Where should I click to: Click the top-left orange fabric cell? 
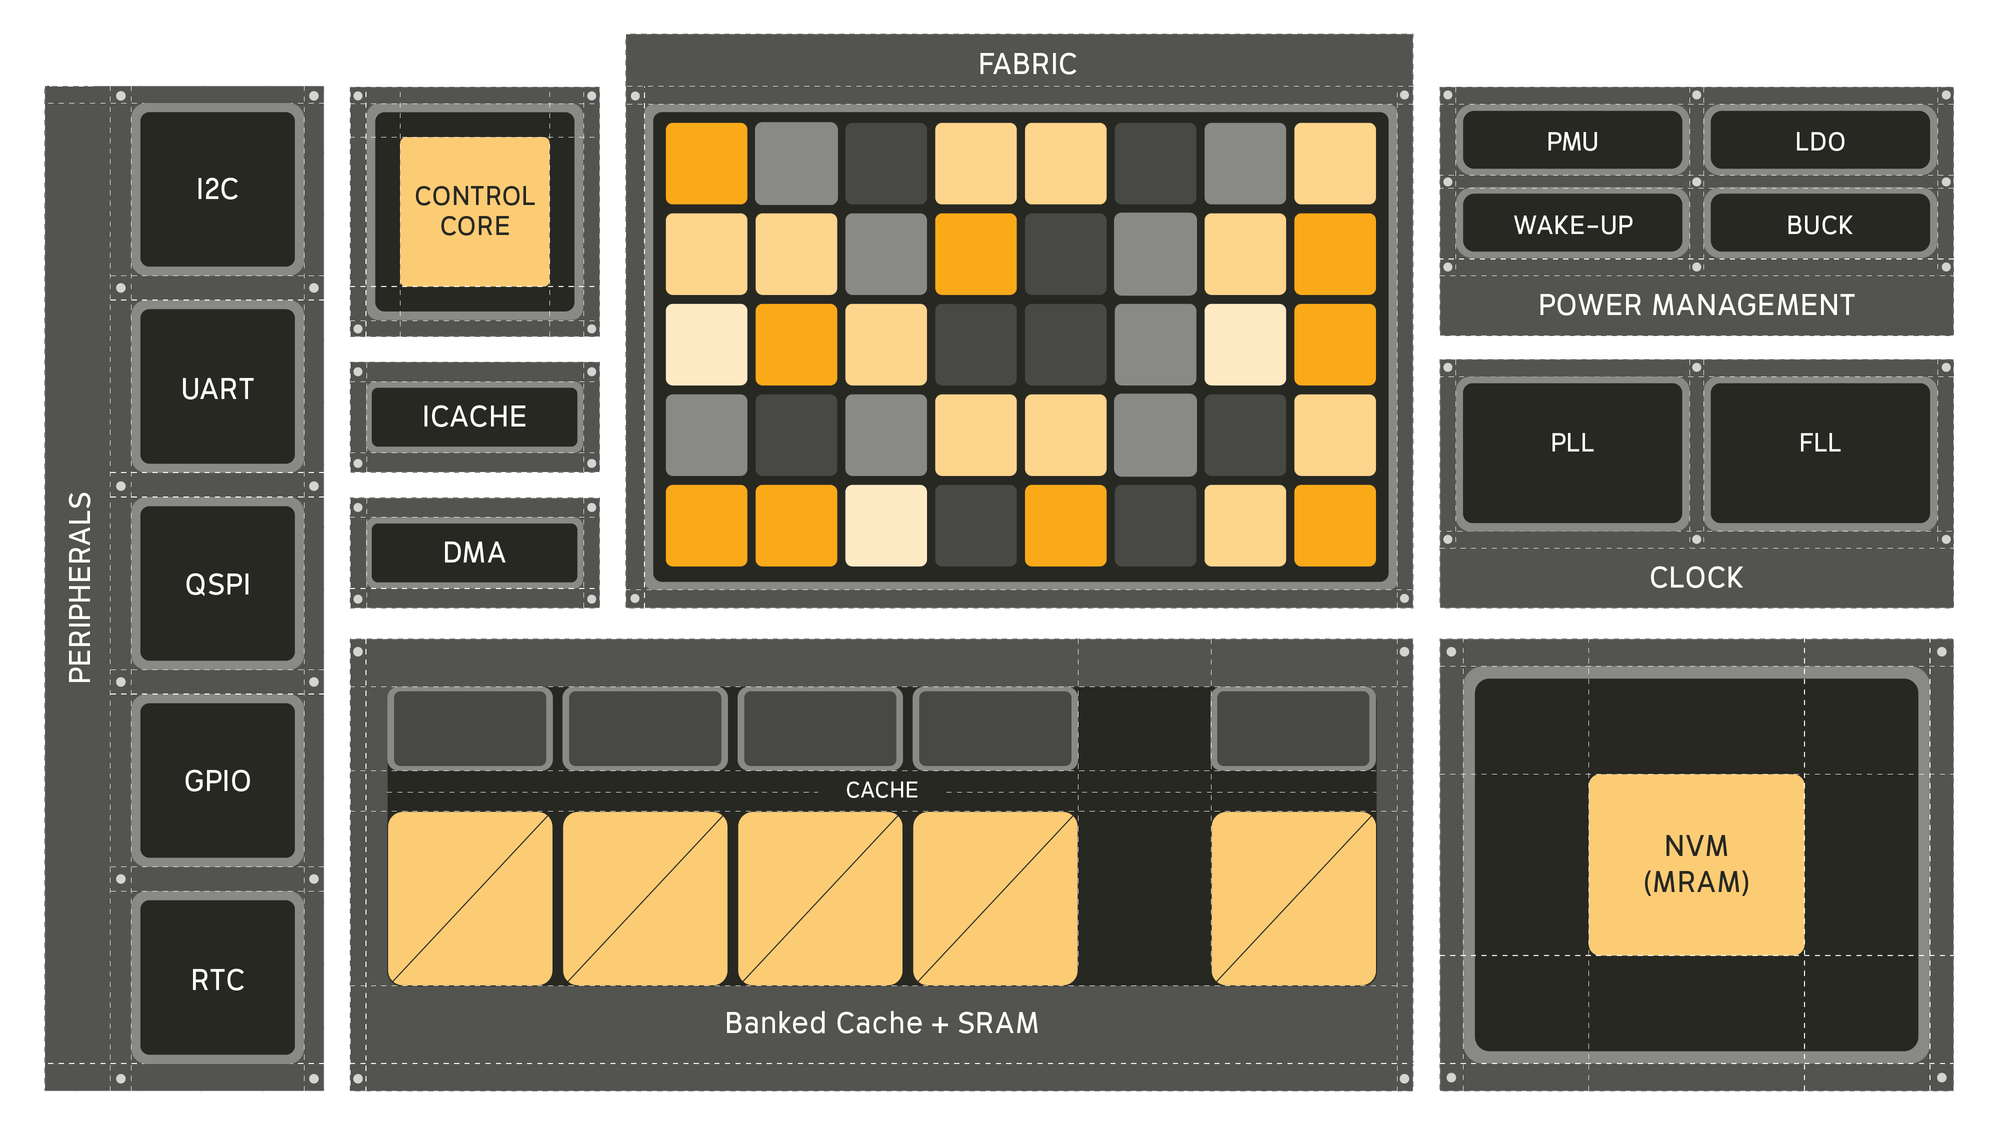(706, 163)
